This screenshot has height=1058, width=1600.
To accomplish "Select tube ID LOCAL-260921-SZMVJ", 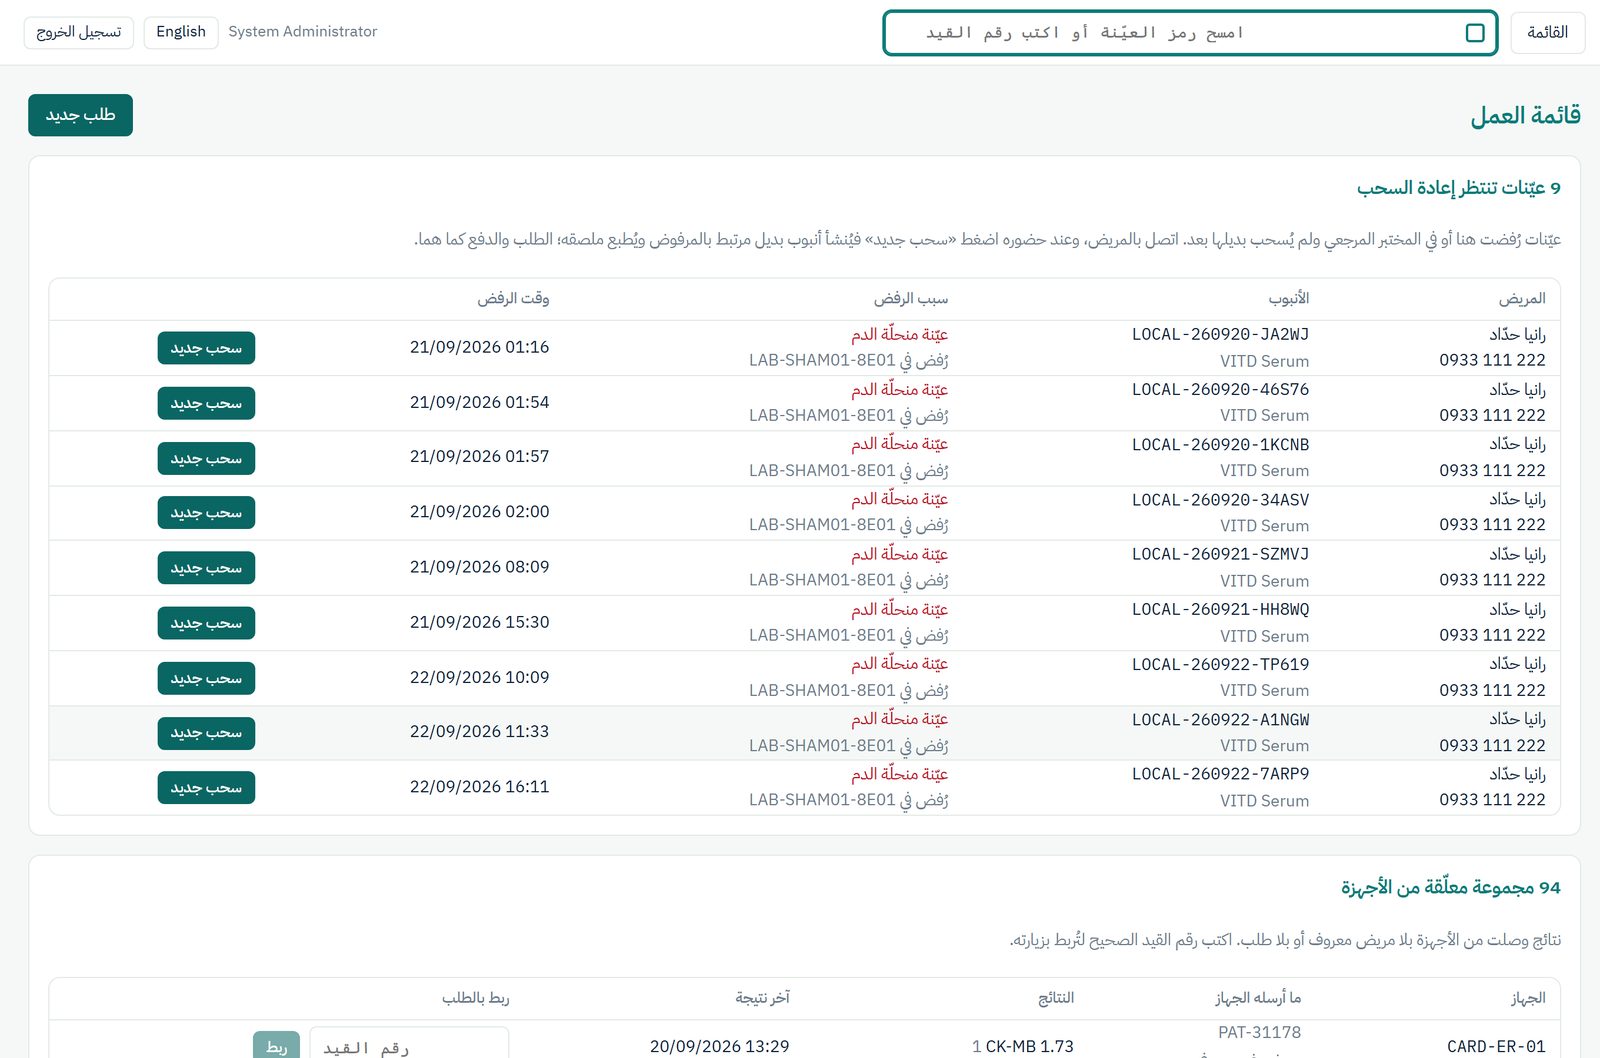I will pyautogui.click(x=1220, y=555).
